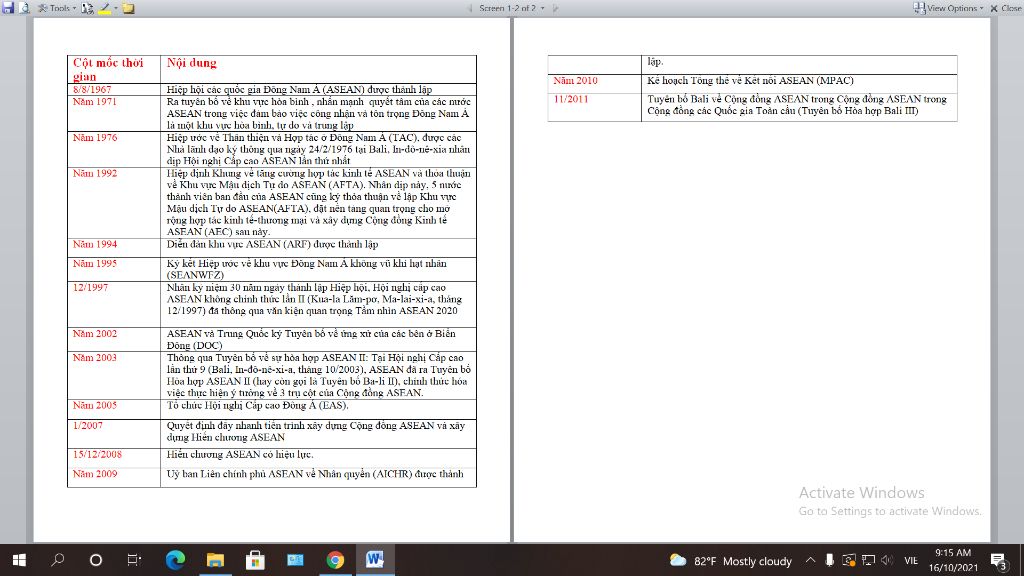This screenshot has width=1024, height=576.
Task: Open Microsoft Store from taskbar
Action: point(255,560)
